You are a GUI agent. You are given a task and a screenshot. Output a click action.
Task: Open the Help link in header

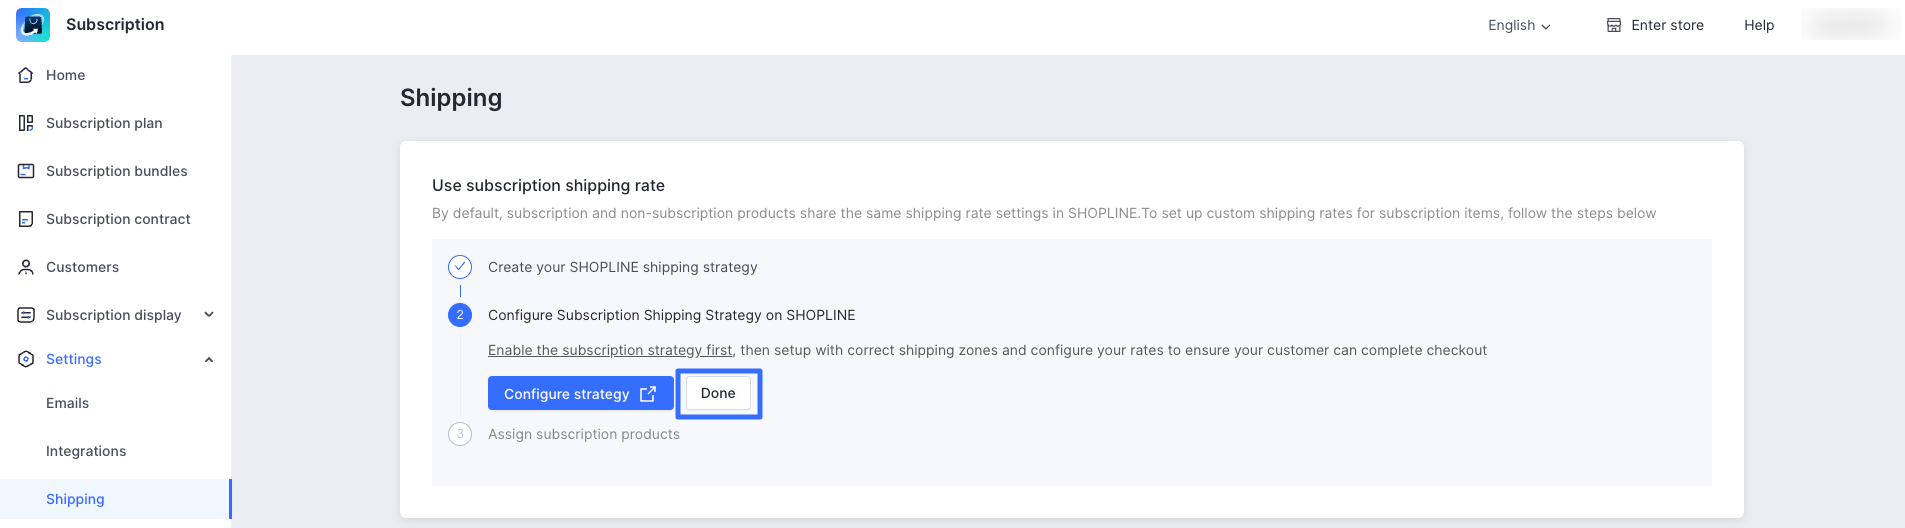(1759, 25)
